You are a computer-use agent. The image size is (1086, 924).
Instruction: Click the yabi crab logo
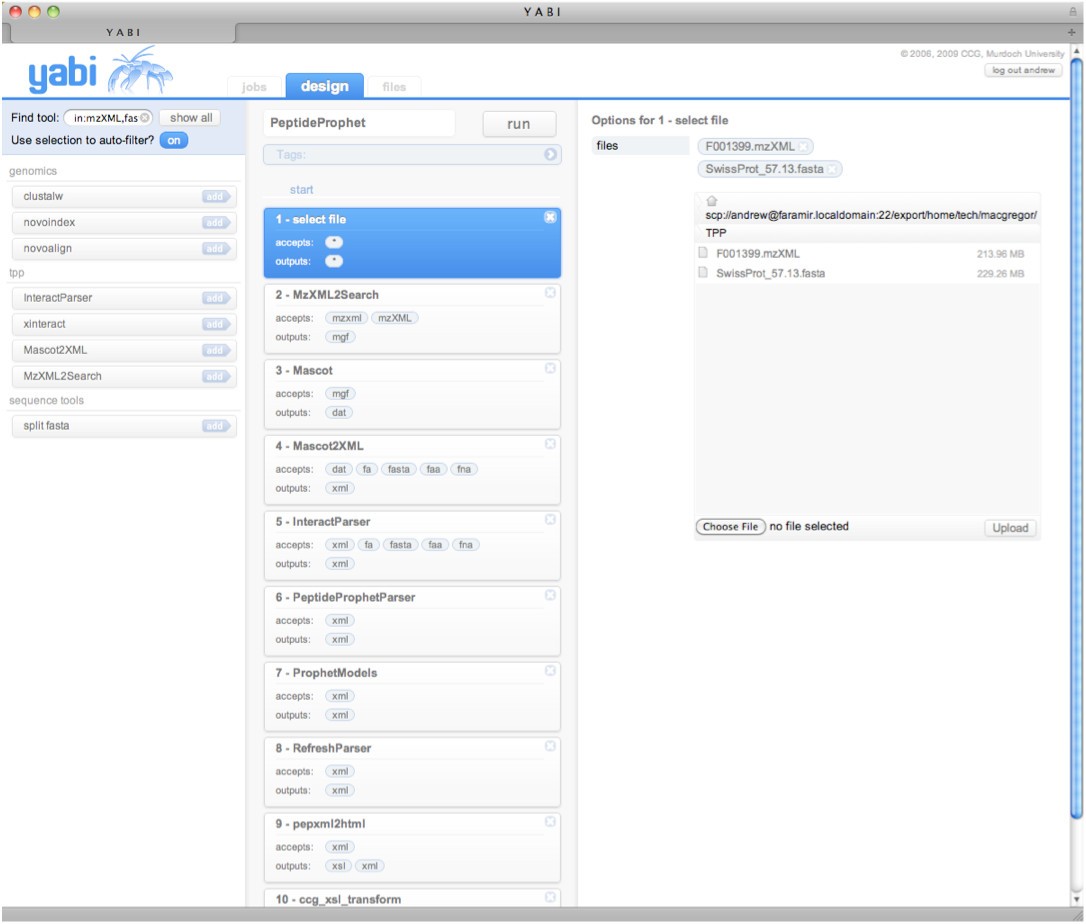pos(141,70)
